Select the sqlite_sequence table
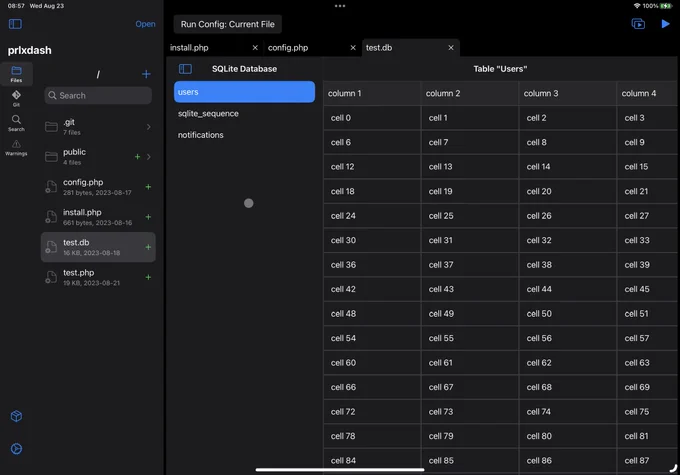The height and width of the screenshot is (475, 680). (244, 113)
